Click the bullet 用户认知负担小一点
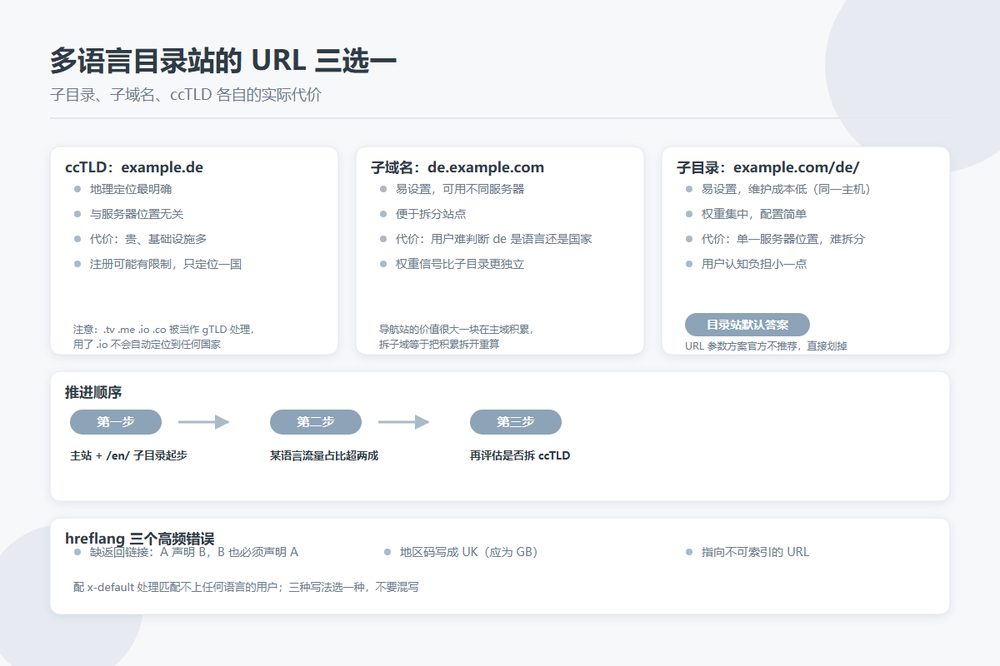1000x666 pixels. (x=754, y=263)
